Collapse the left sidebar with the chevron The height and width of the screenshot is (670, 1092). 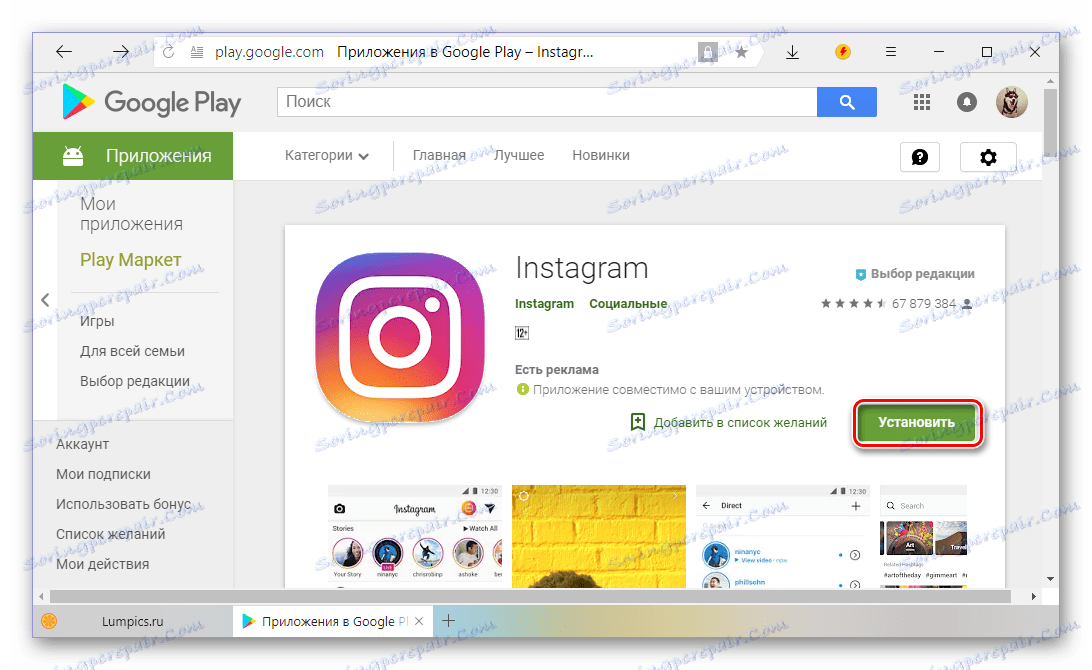(x=44, y=299)
